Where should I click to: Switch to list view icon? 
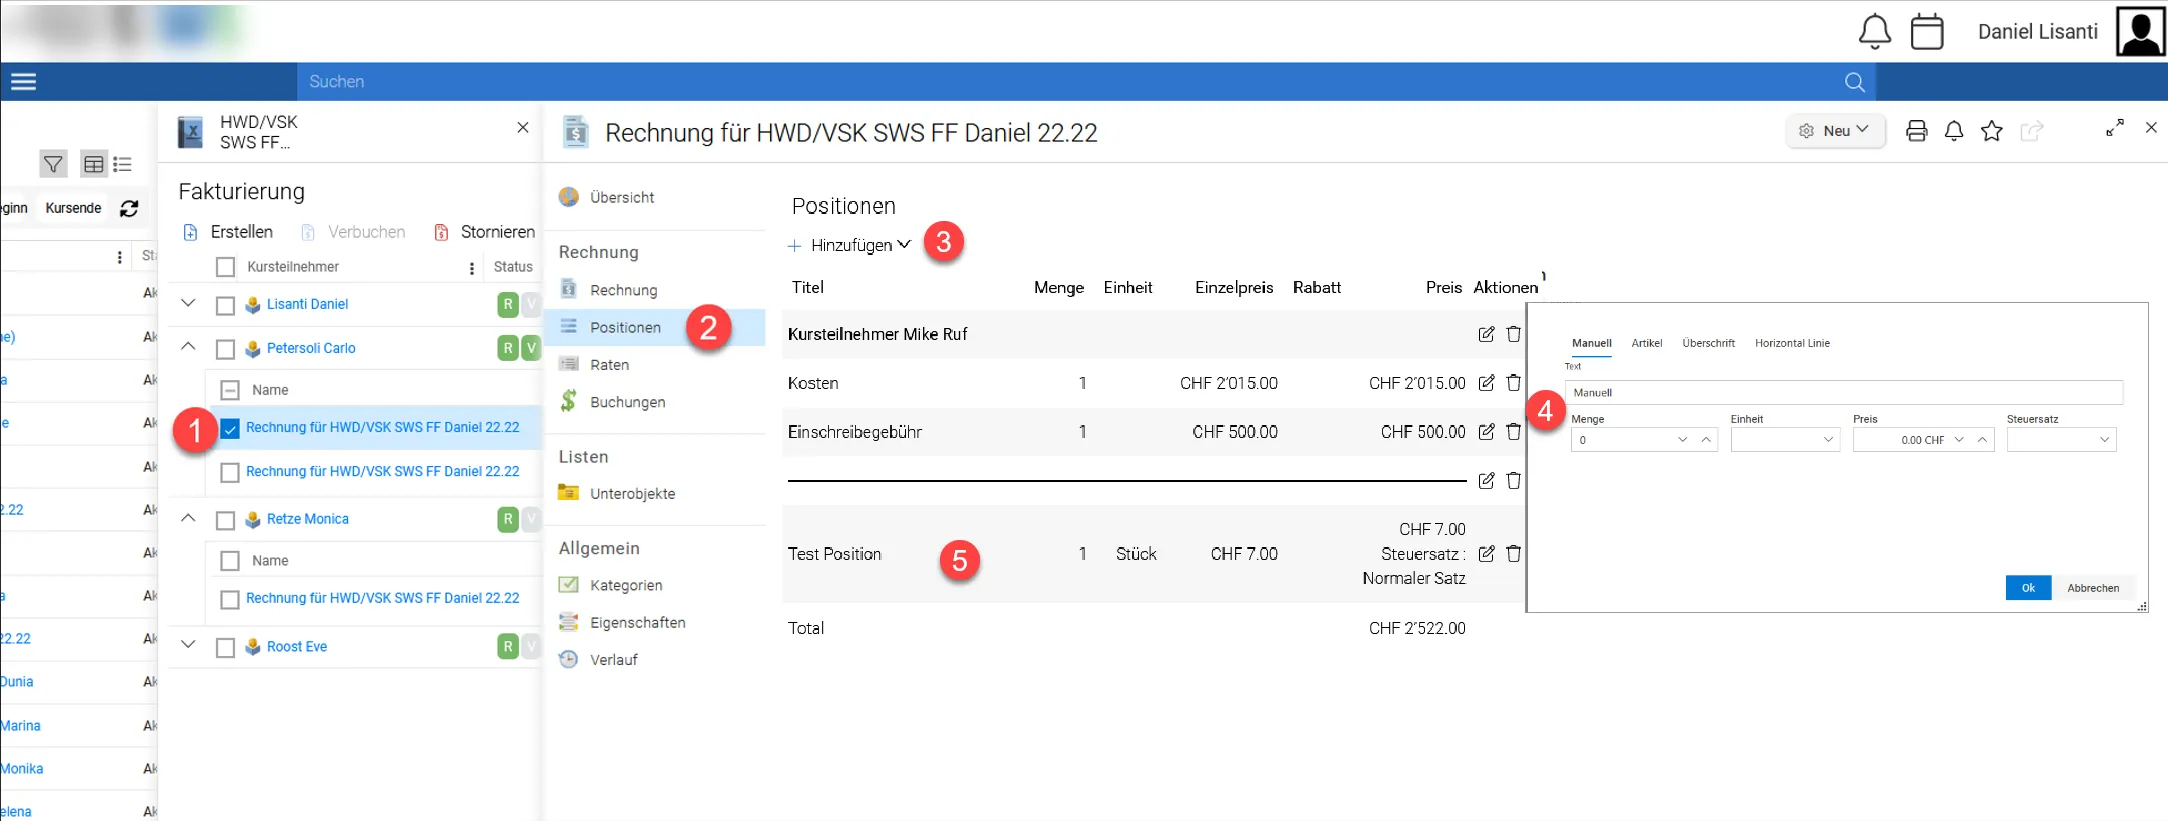123,164
